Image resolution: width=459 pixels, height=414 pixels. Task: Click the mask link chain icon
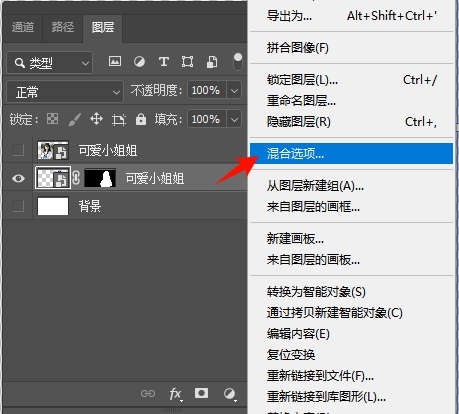tap(76, 178)
